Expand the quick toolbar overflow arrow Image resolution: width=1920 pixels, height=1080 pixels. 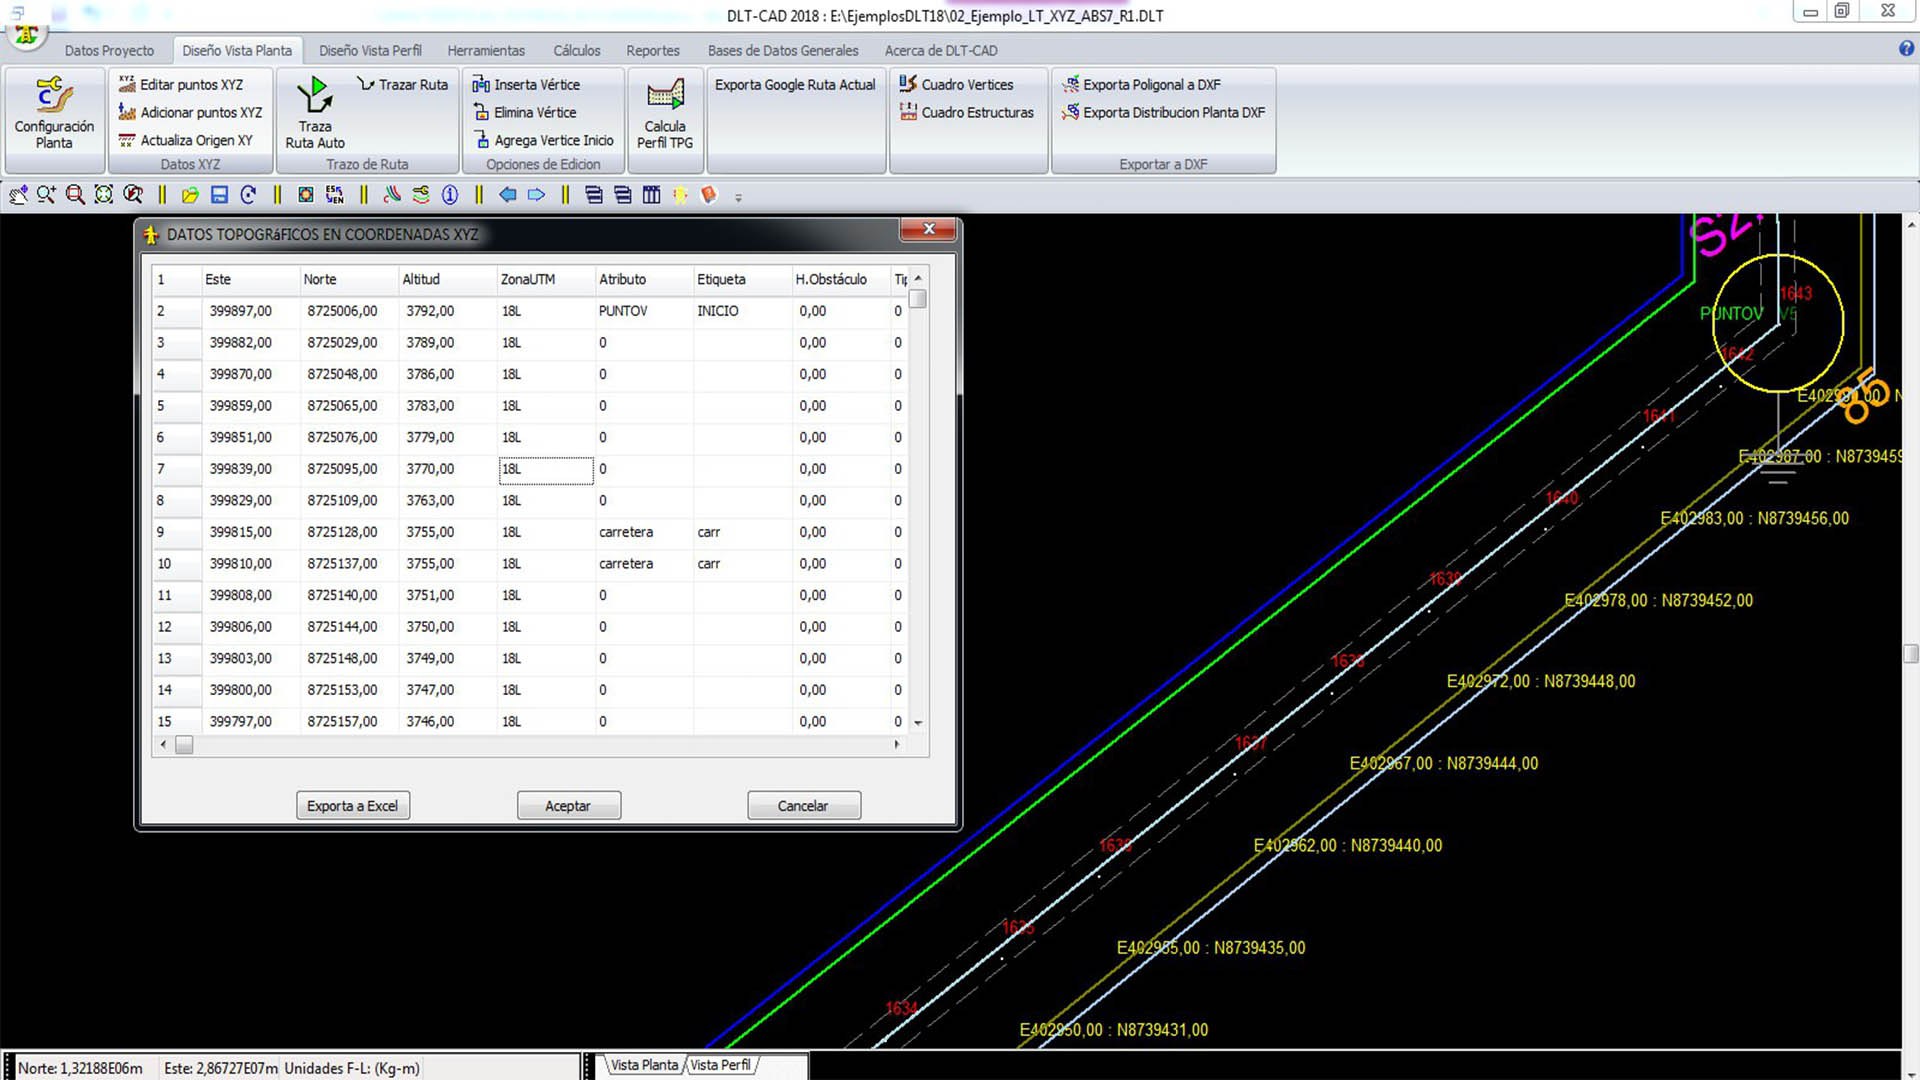[739, 198]
